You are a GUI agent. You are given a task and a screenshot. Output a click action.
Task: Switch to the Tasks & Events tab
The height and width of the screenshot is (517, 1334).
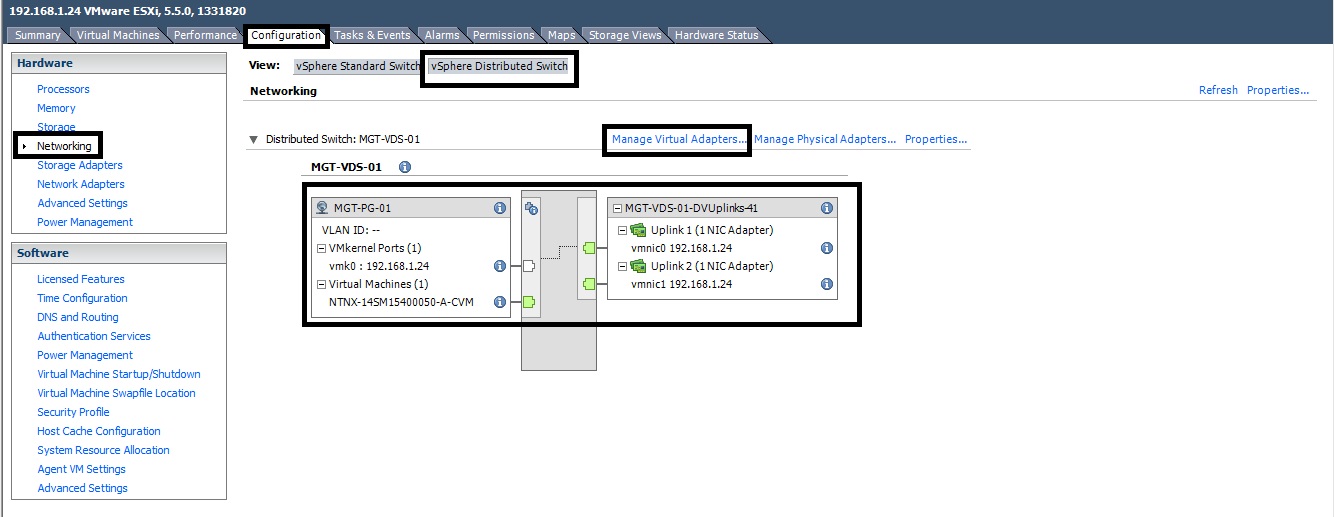(x=372, y=35)
